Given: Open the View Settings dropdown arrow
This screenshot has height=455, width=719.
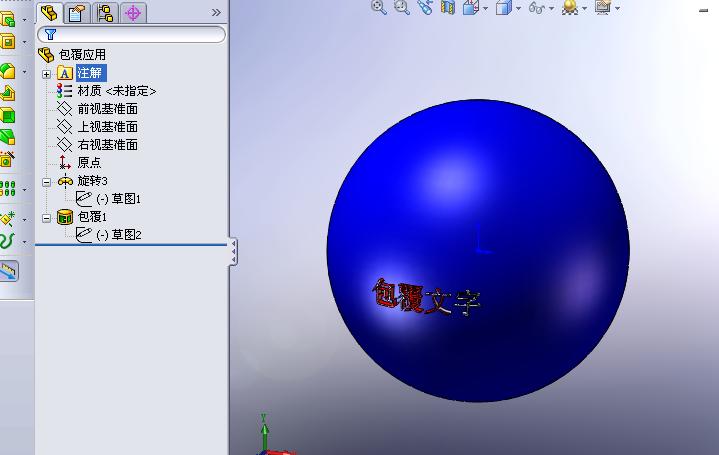Looking at the screenshot, I should (x=617, y=8).
